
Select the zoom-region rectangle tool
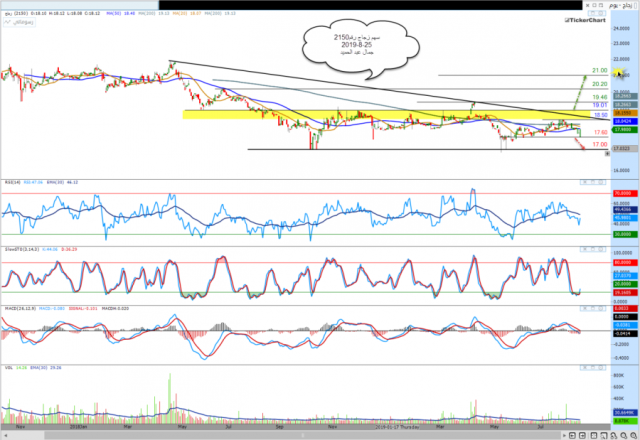(604, 436)
